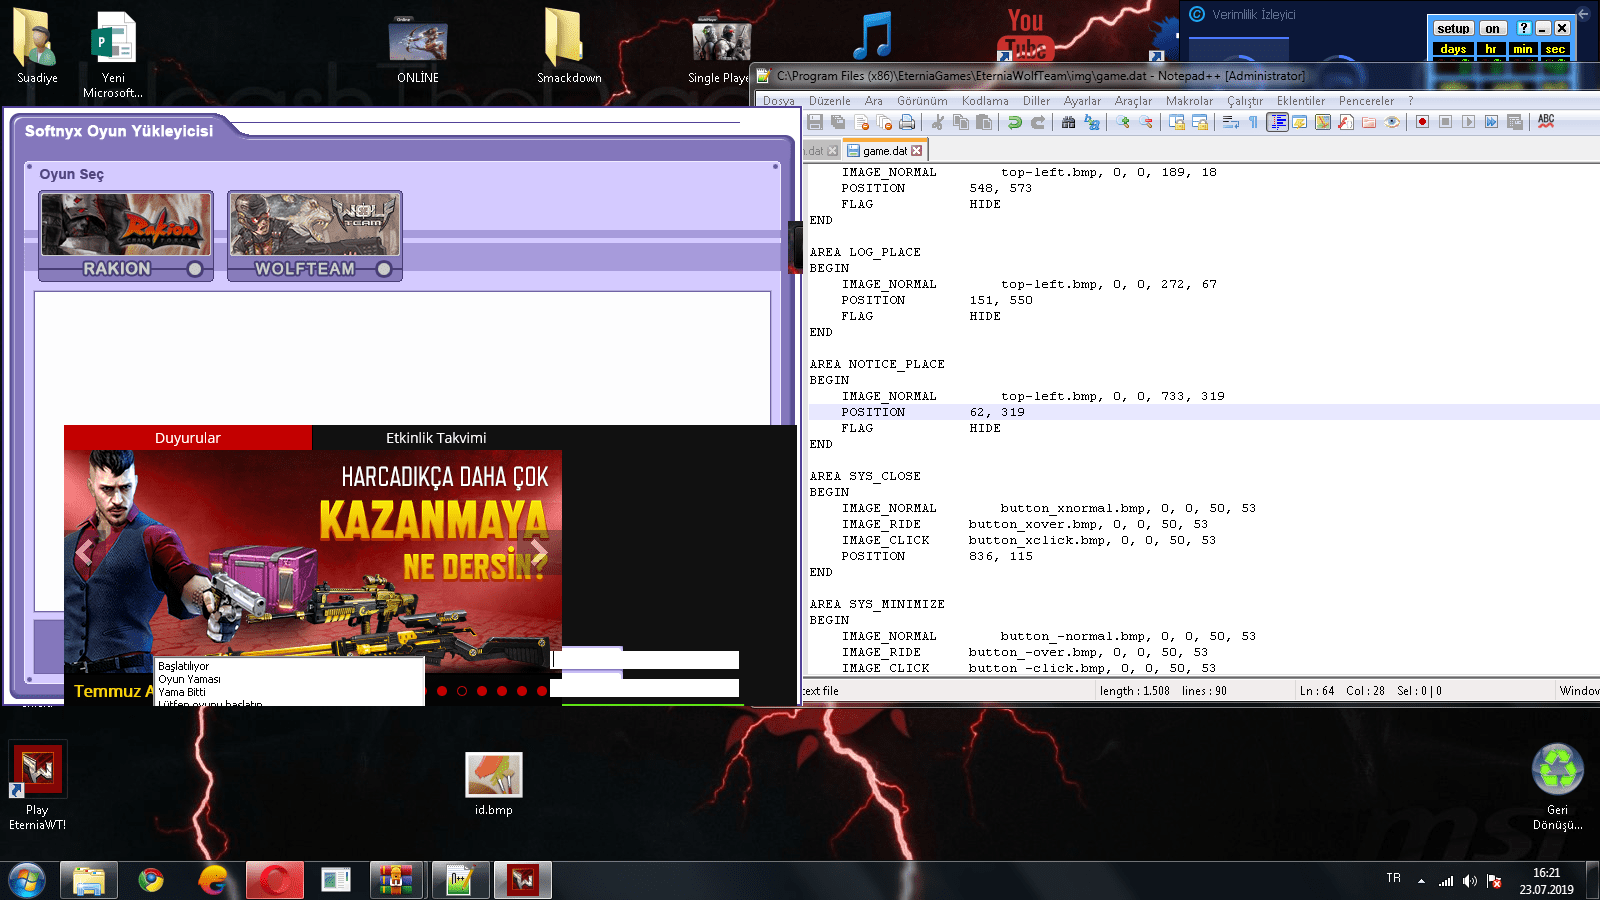Click the TR language indicator
The height and width of the screenshot is (900, 1600).
(x=1393, y=878)
